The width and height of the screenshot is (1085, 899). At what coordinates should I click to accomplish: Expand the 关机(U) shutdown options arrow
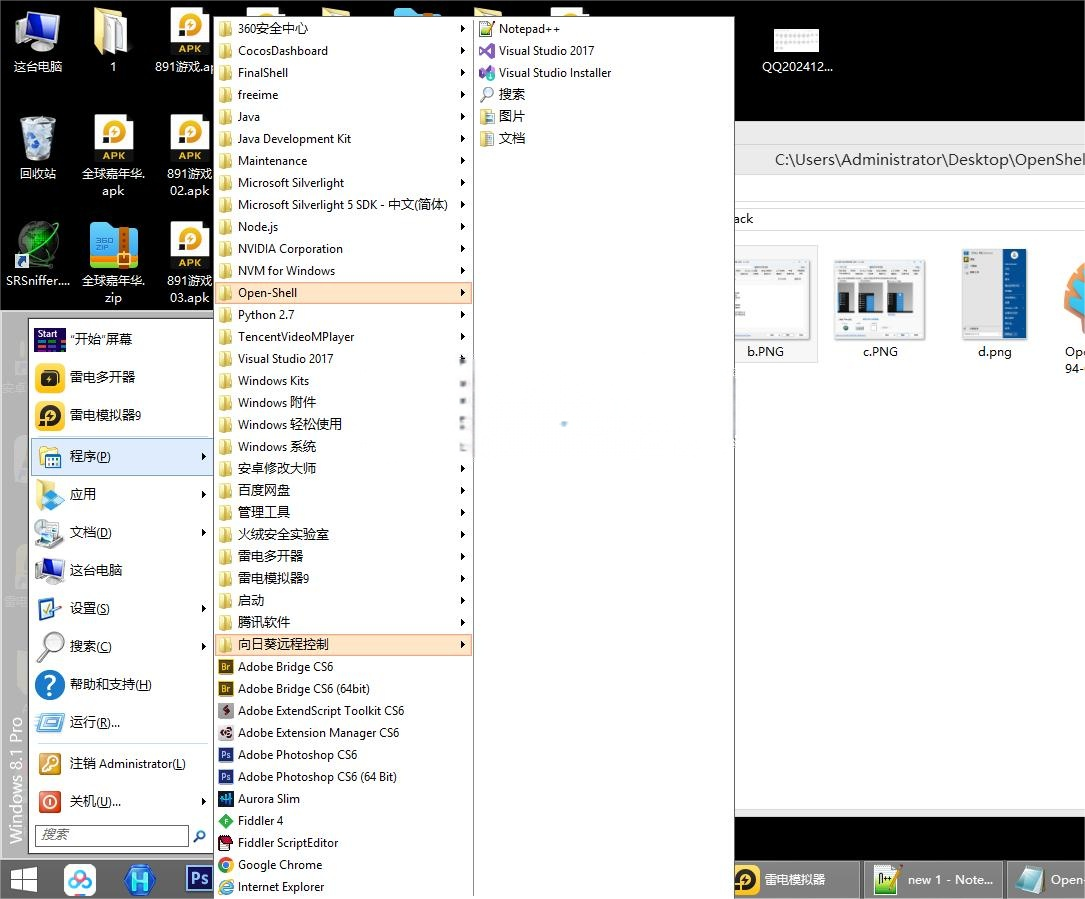(x=203, y=801)
